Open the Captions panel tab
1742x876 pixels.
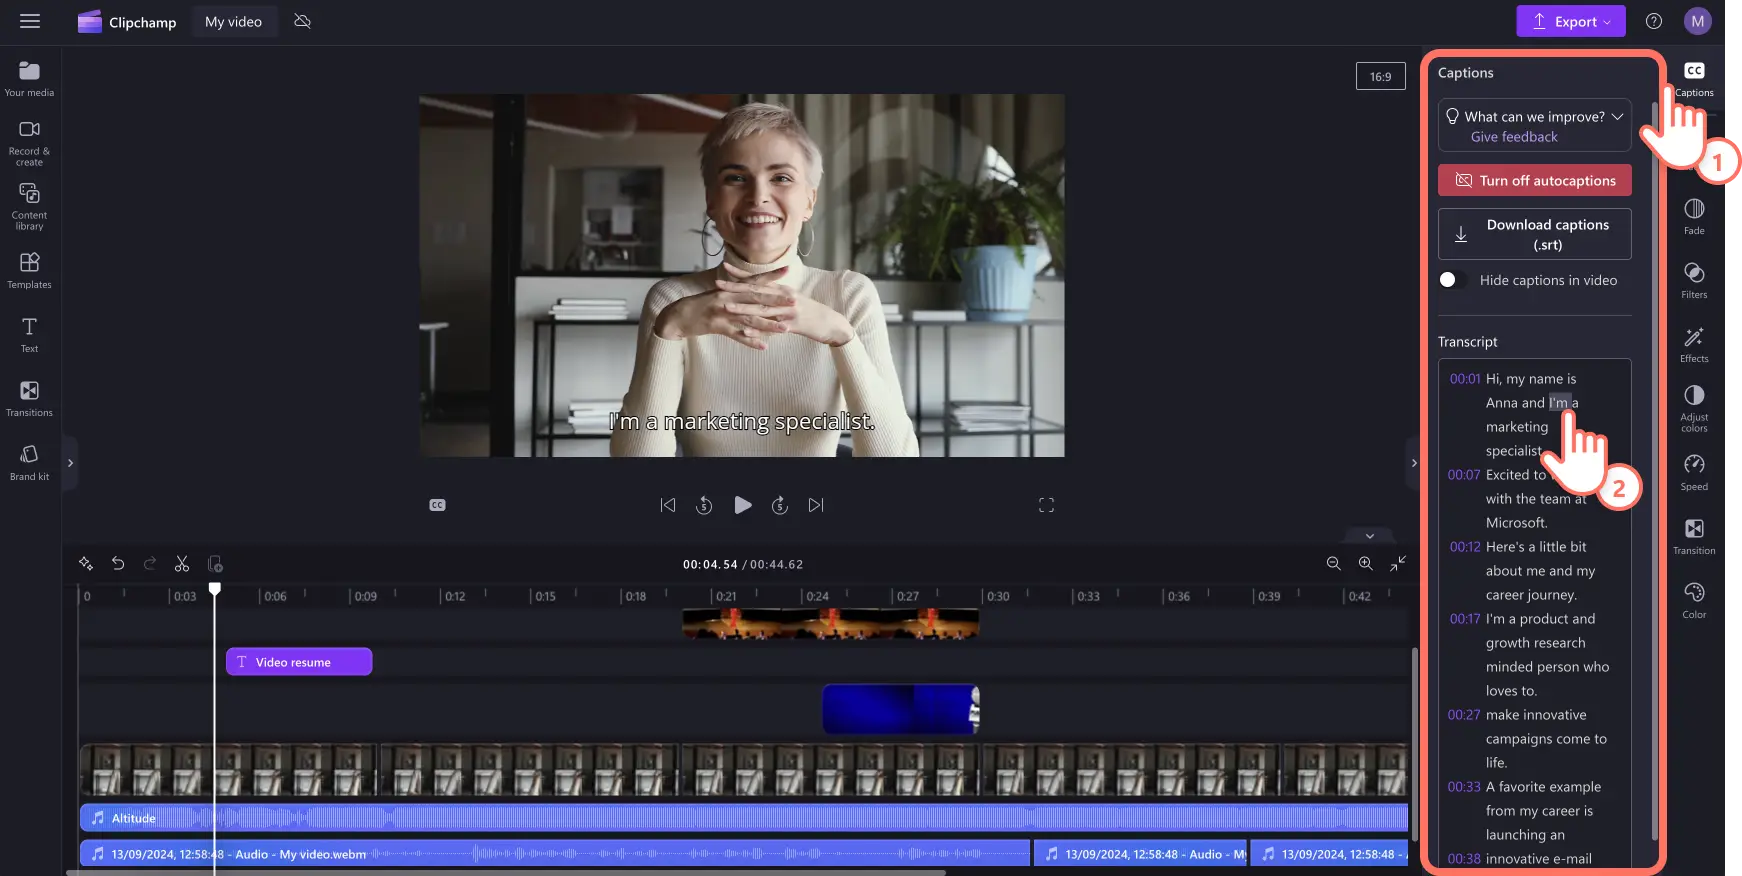(x=1694, y=79)
